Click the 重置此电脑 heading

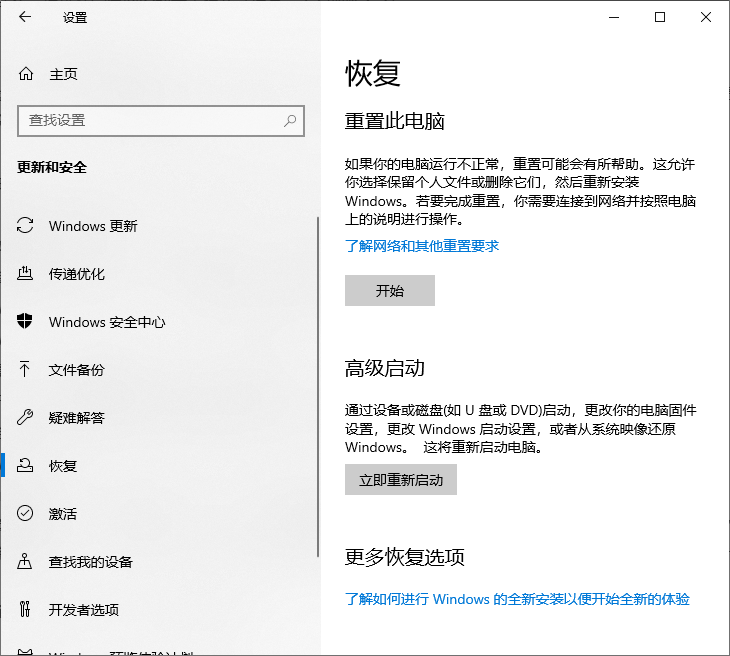point(395,121)
